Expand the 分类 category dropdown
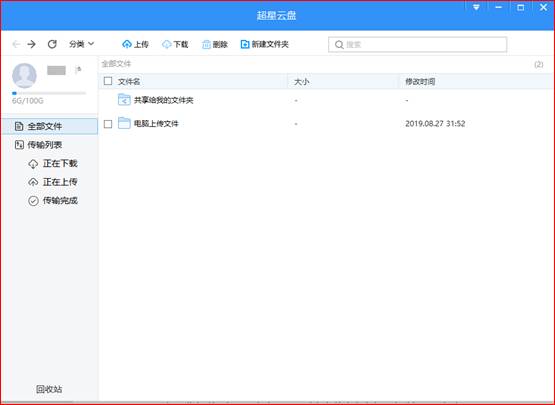The width and height of the screenshot is (555, 405). coord(81,44)
